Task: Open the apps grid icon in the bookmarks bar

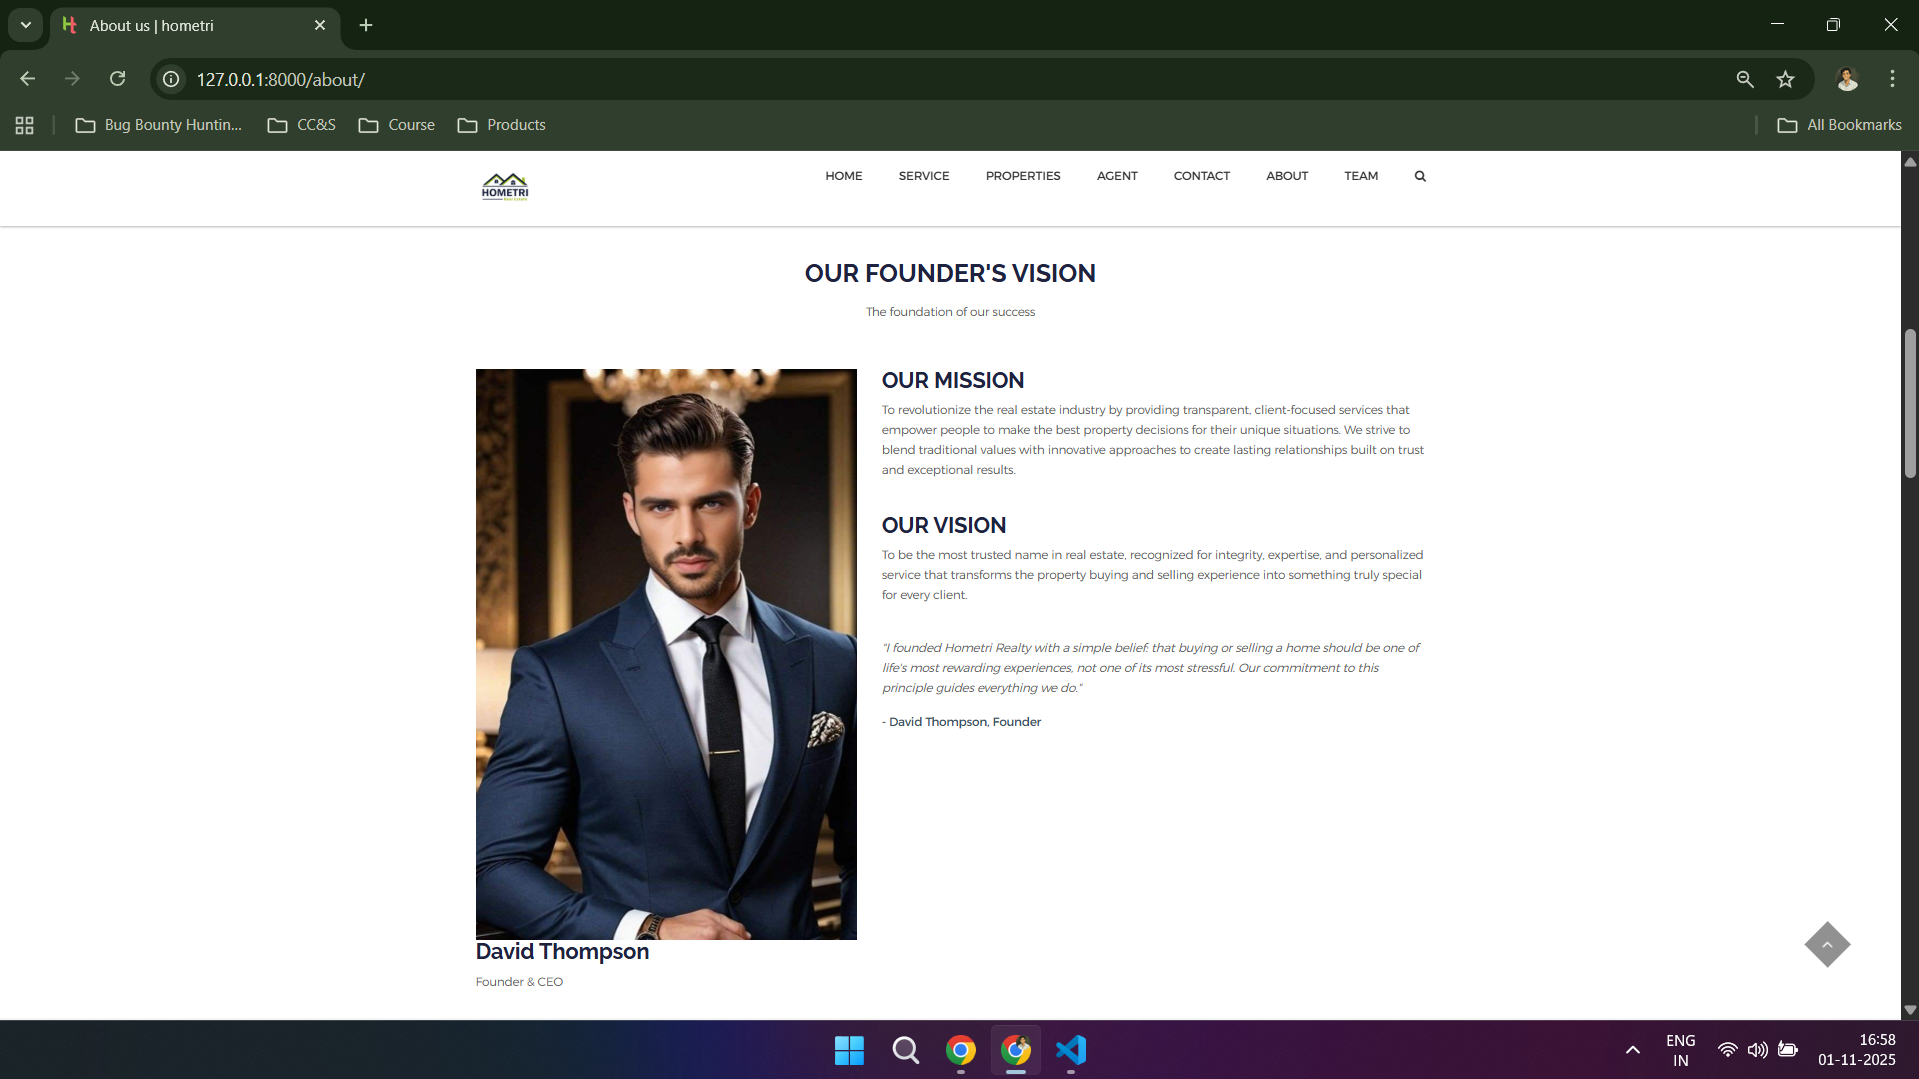Action: [25, 125]
